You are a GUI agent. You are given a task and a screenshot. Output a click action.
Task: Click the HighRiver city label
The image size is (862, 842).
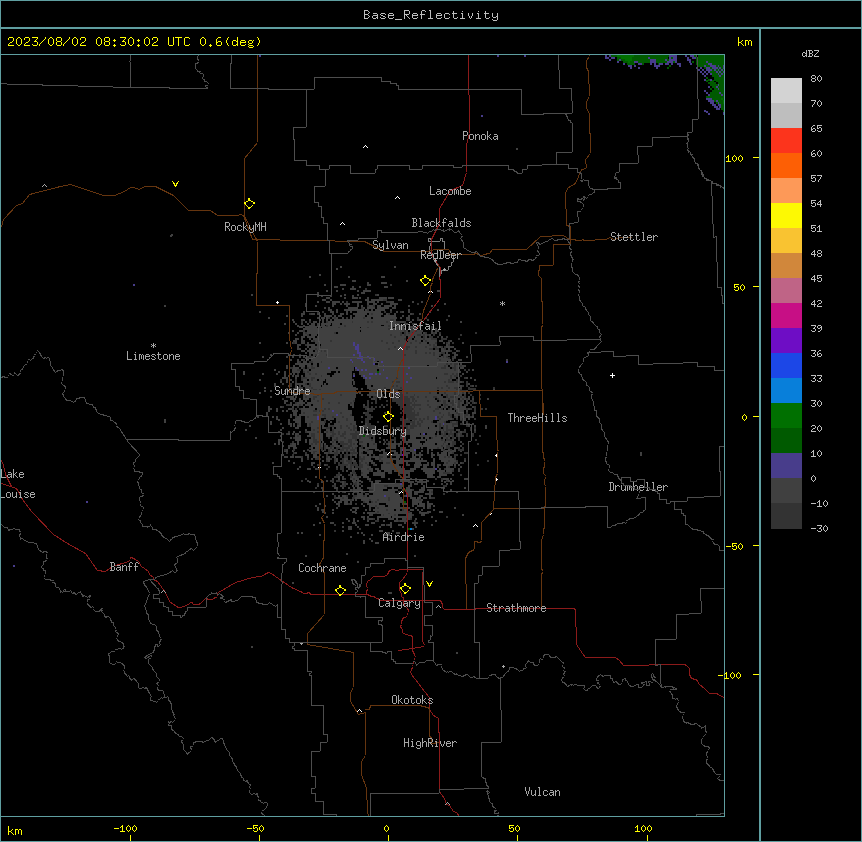coord(430,743)
